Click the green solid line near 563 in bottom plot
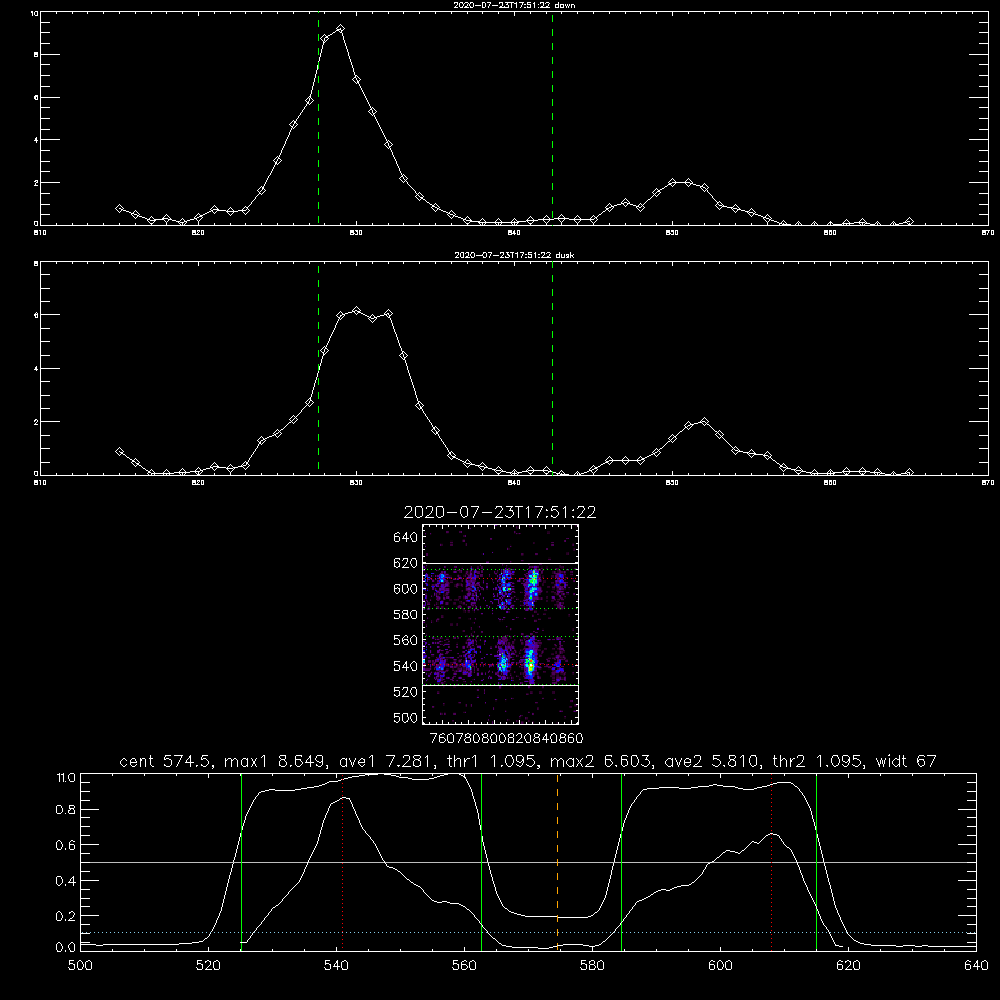 click(x=482, y=862)
